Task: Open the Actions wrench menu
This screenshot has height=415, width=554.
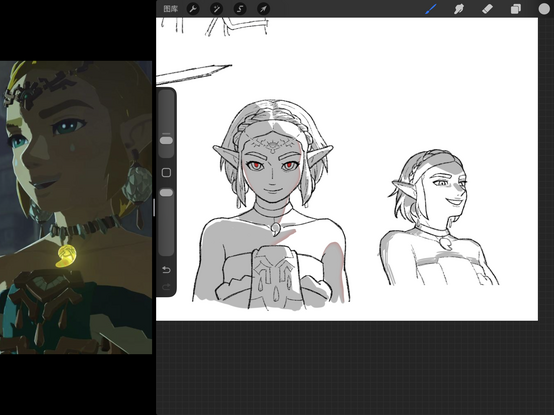Action: pyautogui.click(x=193, y=9)
